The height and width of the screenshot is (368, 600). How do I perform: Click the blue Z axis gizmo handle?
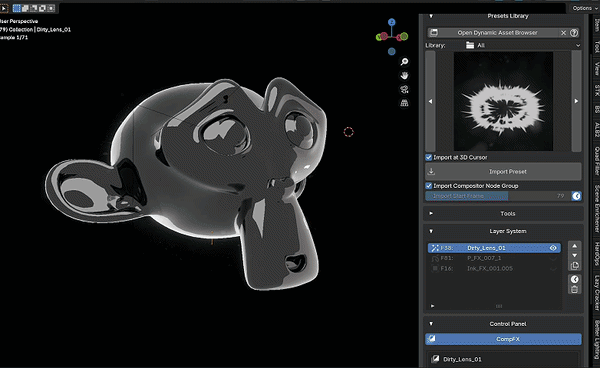pos(391,23)
